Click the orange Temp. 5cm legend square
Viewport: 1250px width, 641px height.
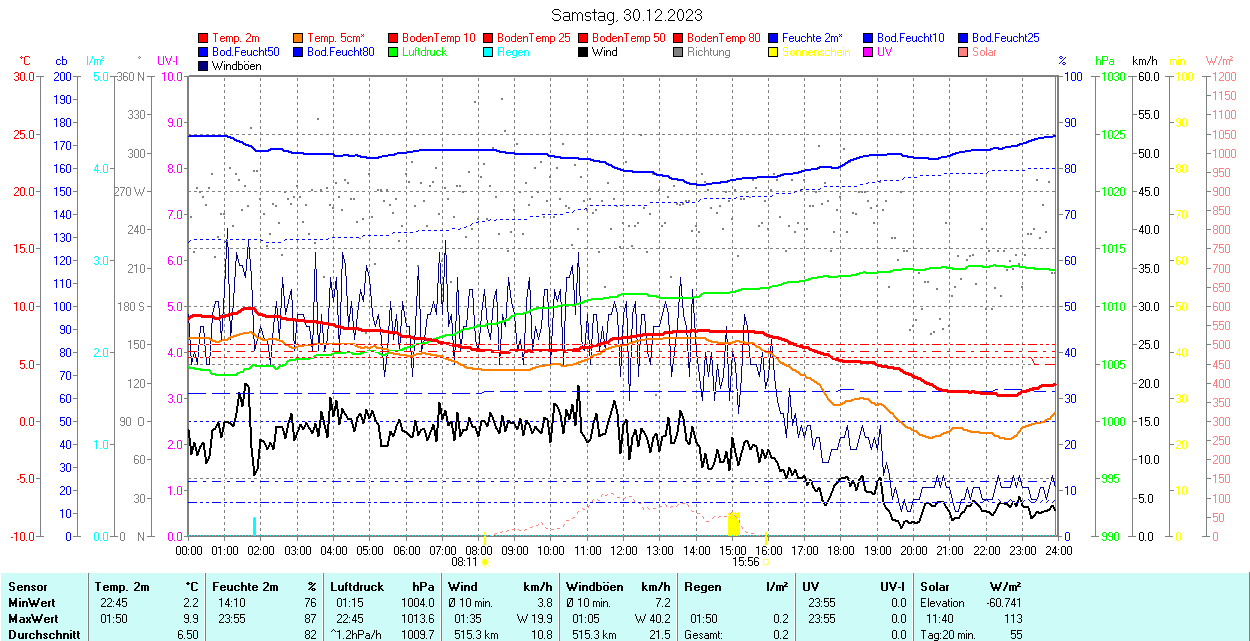click(299, 38)
